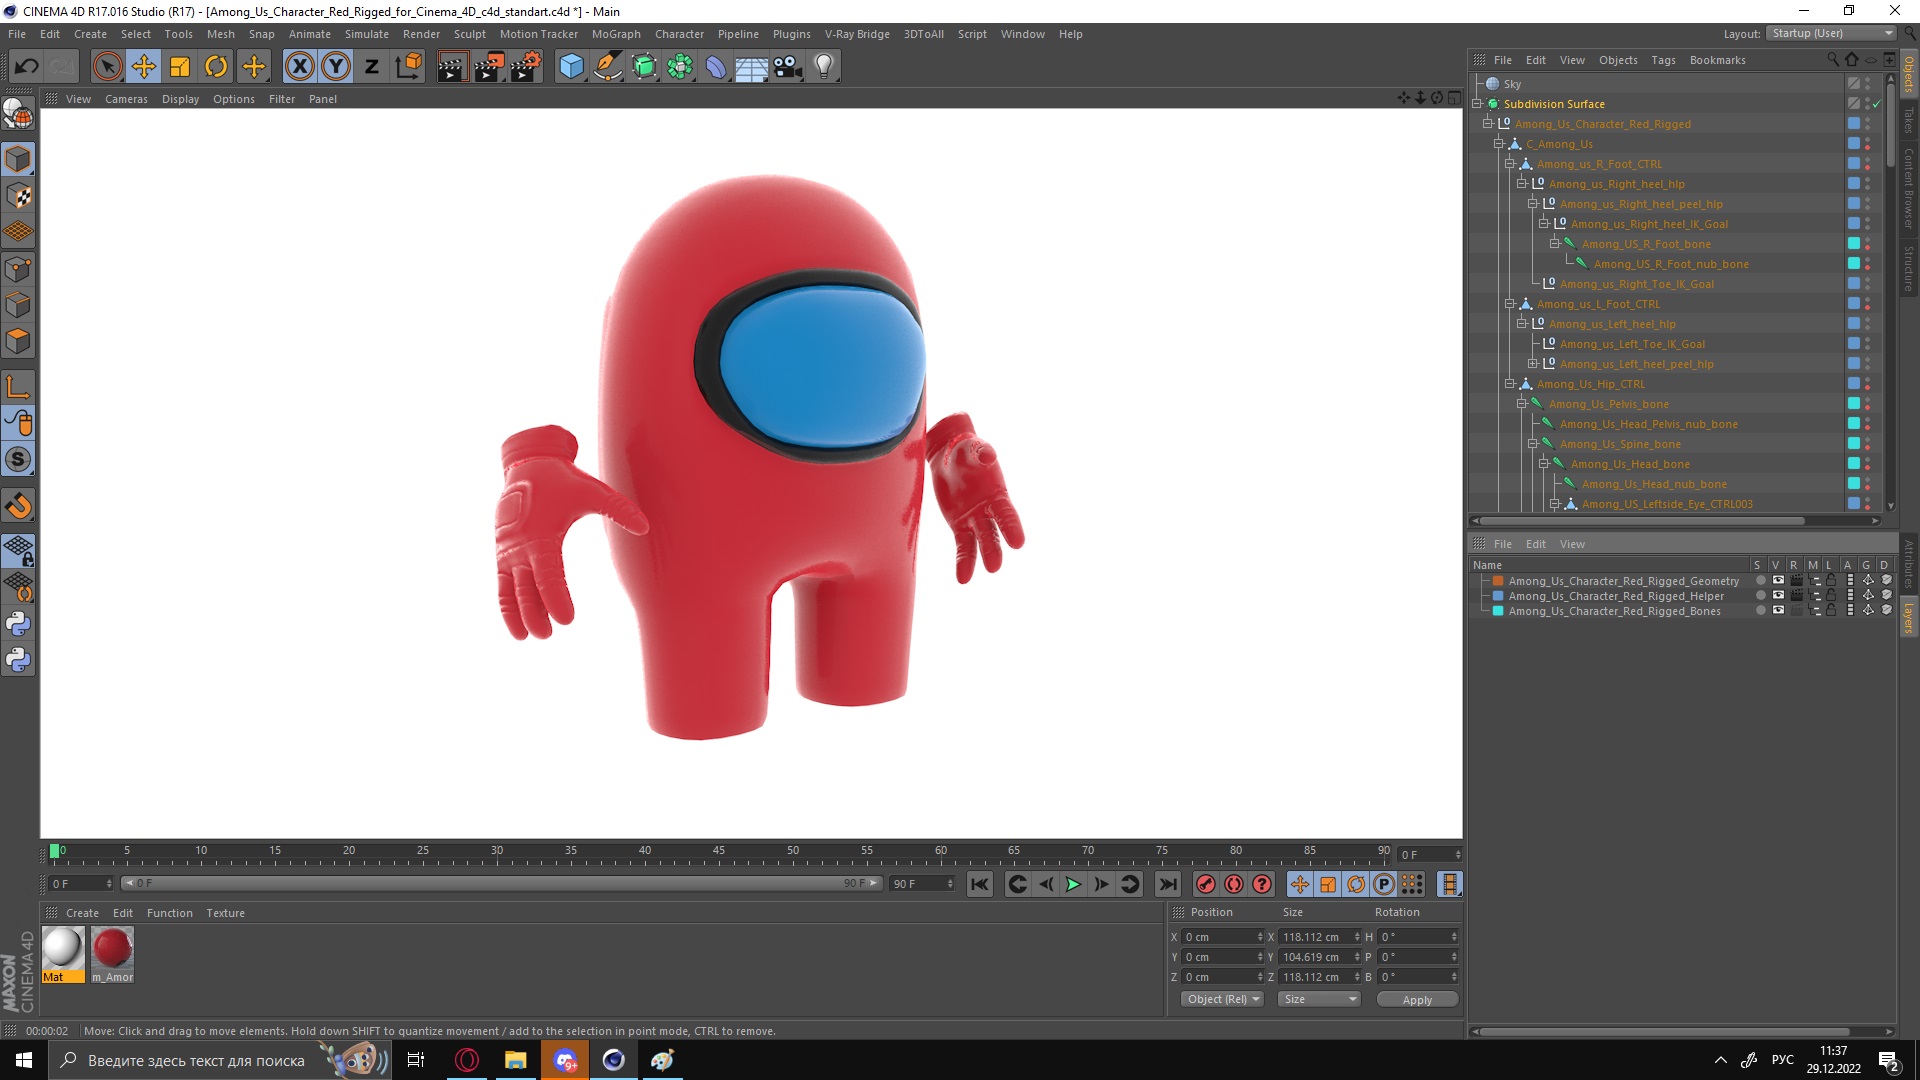Toggle Y axis lock
Image resolution: width=1920 pixels, height=1080 pixels.
pos(336,67)
